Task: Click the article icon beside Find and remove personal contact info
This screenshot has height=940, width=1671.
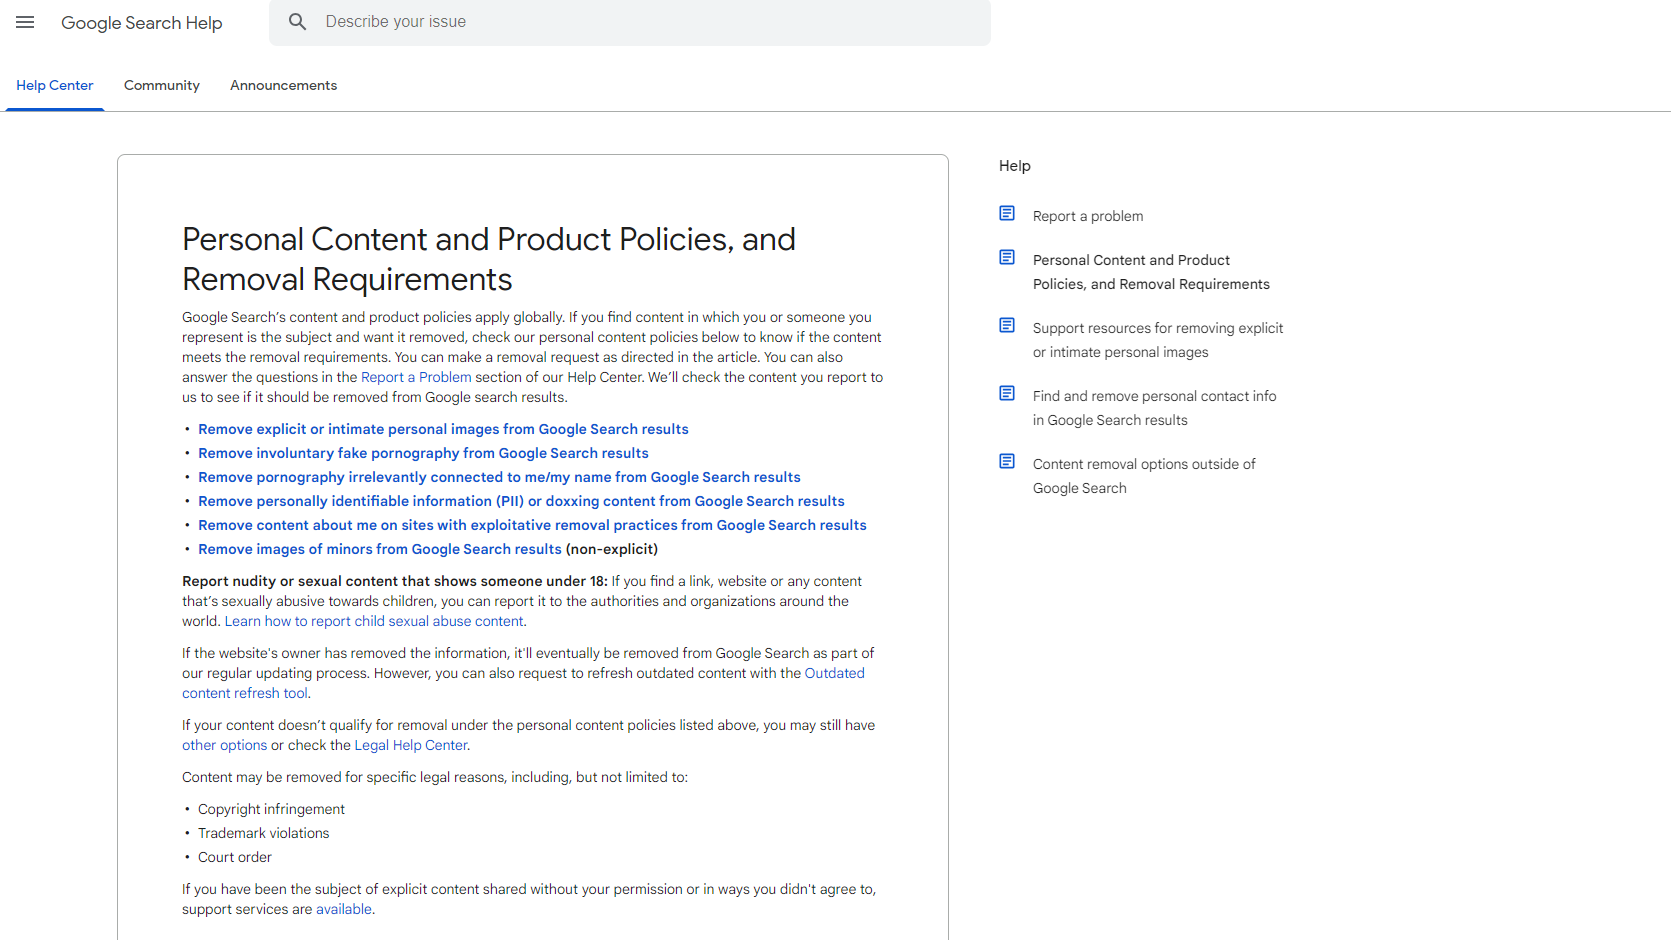Action: click(1007, 394)
